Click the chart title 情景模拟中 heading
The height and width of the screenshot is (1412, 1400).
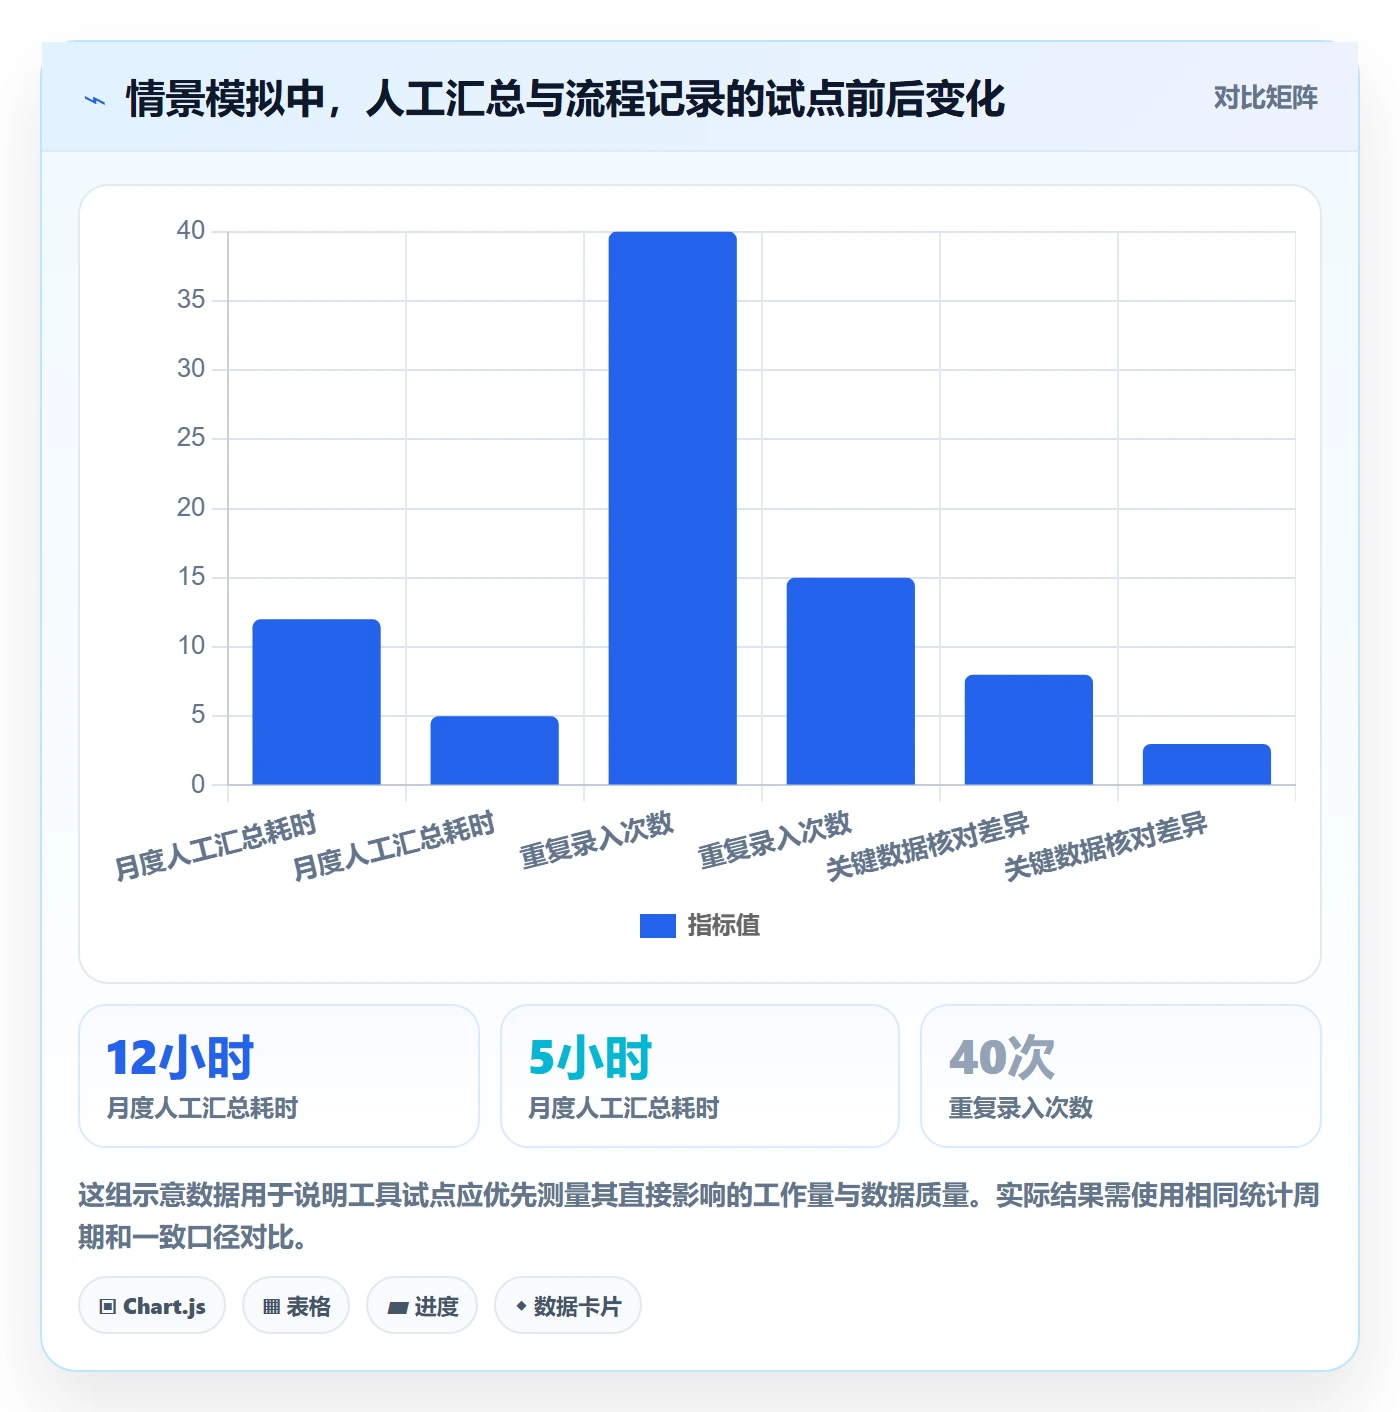click(566, 99)
